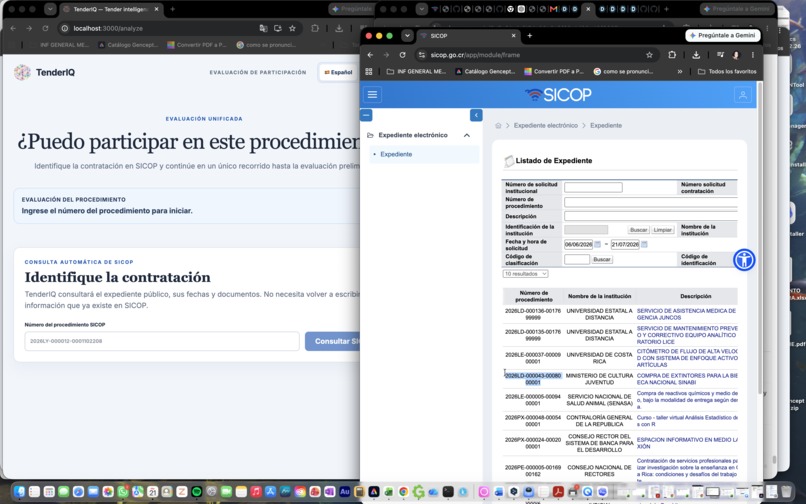Click the home icon in the breadcrumb
Screen dimensions: 806x504
click(x=498, y=125)
